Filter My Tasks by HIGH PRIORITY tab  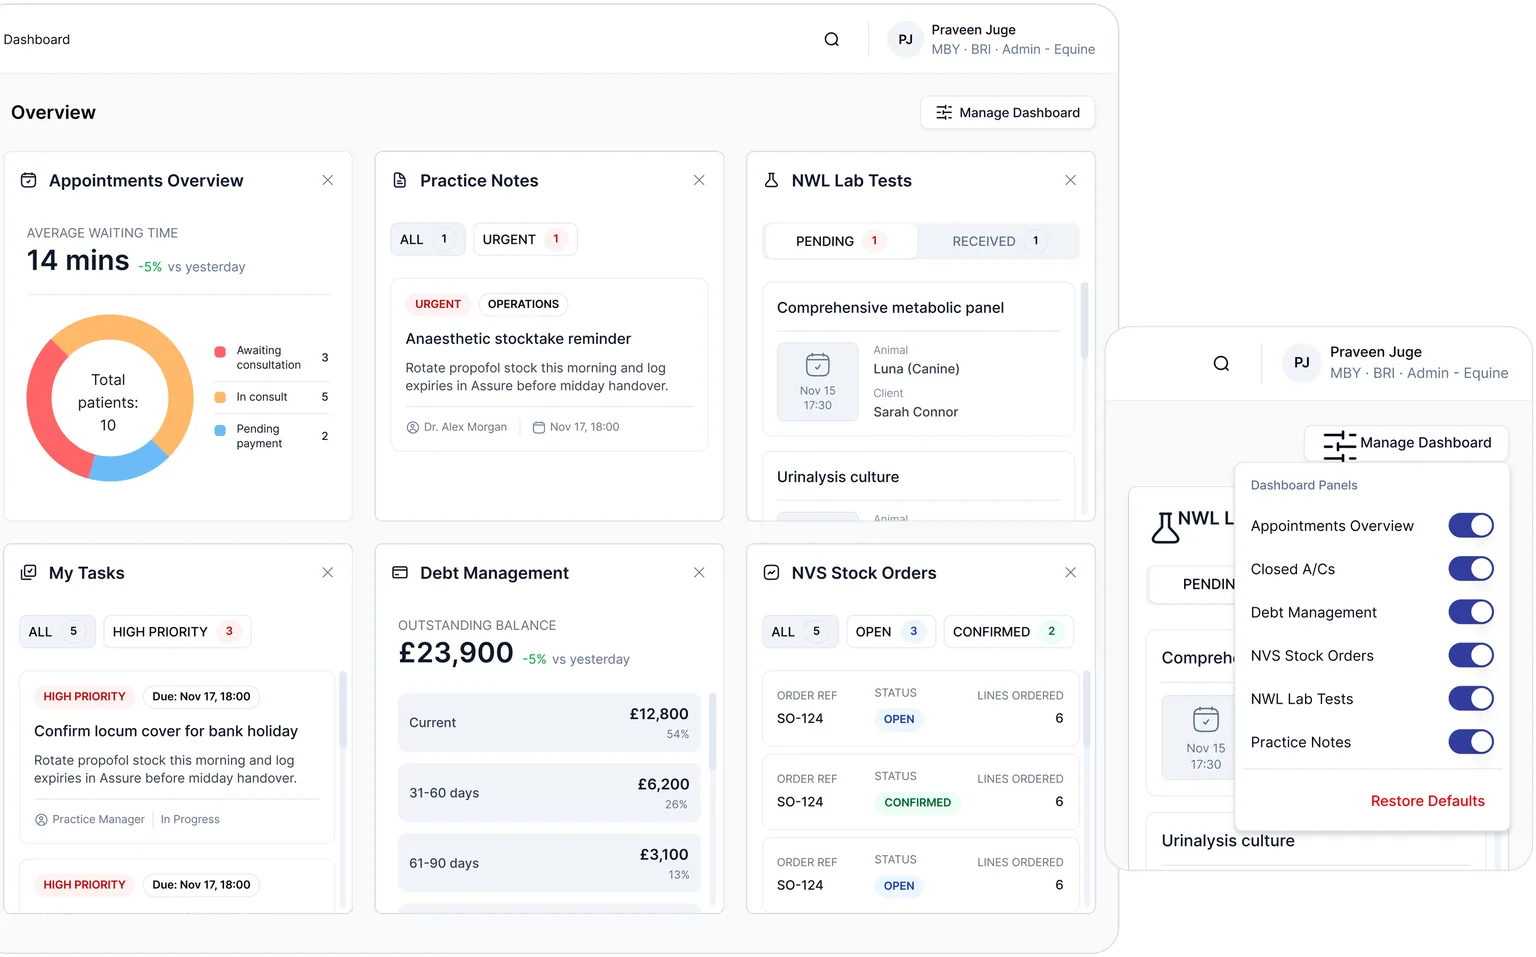(177, 632)
